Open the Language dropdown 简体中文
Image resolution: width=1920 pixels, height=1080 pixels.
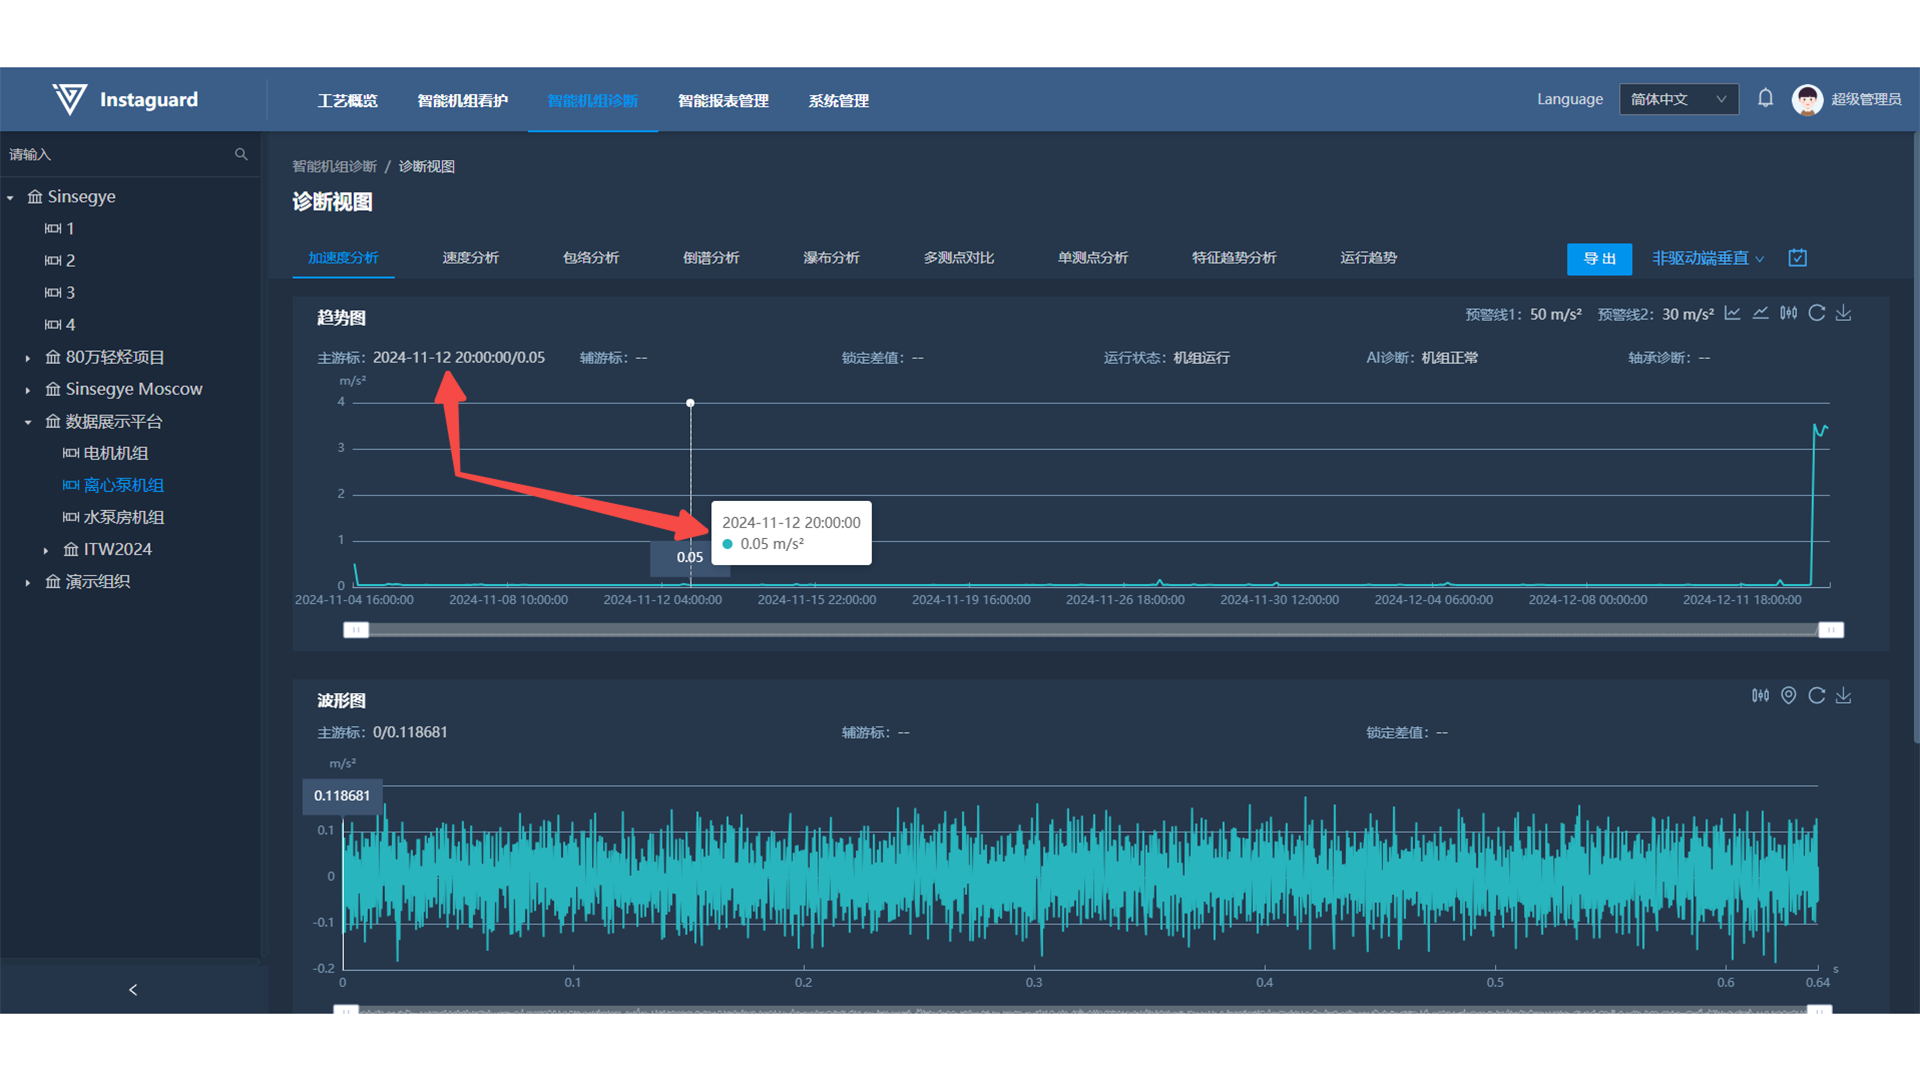pos(1678,99)
